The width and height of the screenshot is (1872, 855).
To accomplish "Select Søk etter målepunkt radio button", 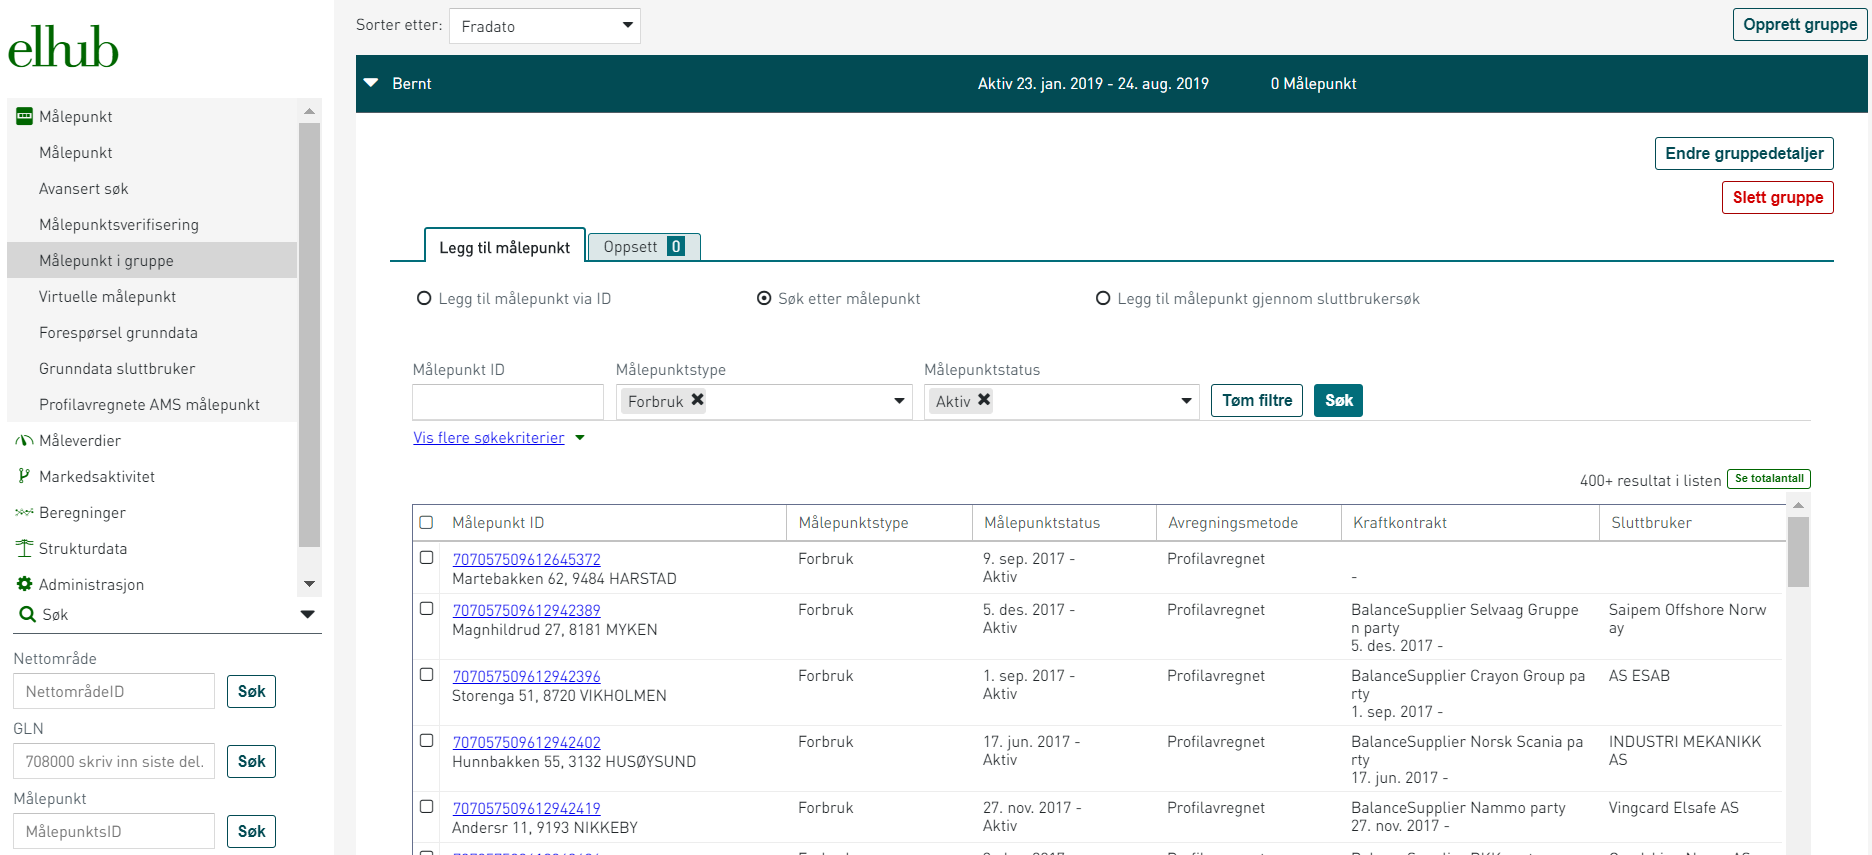I will point(764,298).
